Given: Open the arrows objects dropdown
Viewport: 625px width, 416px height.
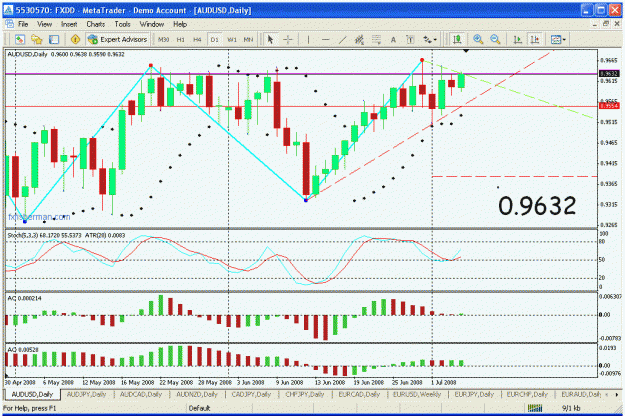Looking at the screenshot, I should pyautogui.click(x=430, y=39).
